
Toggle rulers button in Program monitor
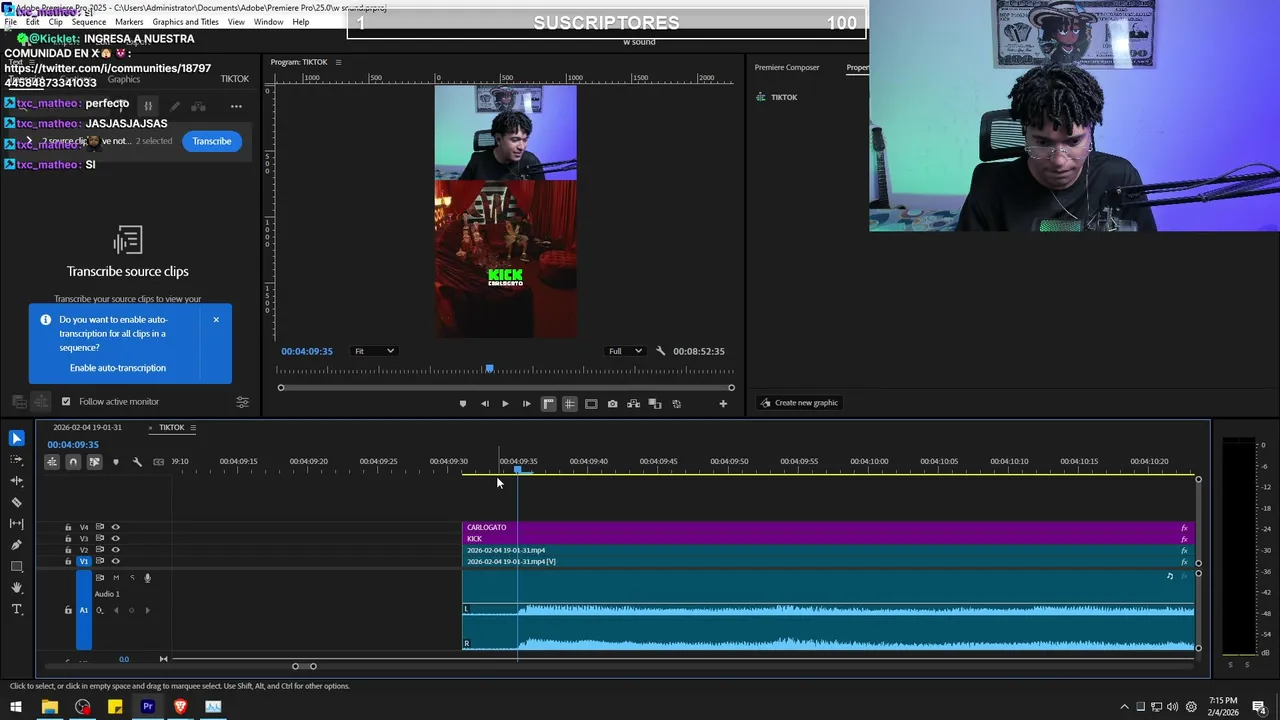coord(548,404)
